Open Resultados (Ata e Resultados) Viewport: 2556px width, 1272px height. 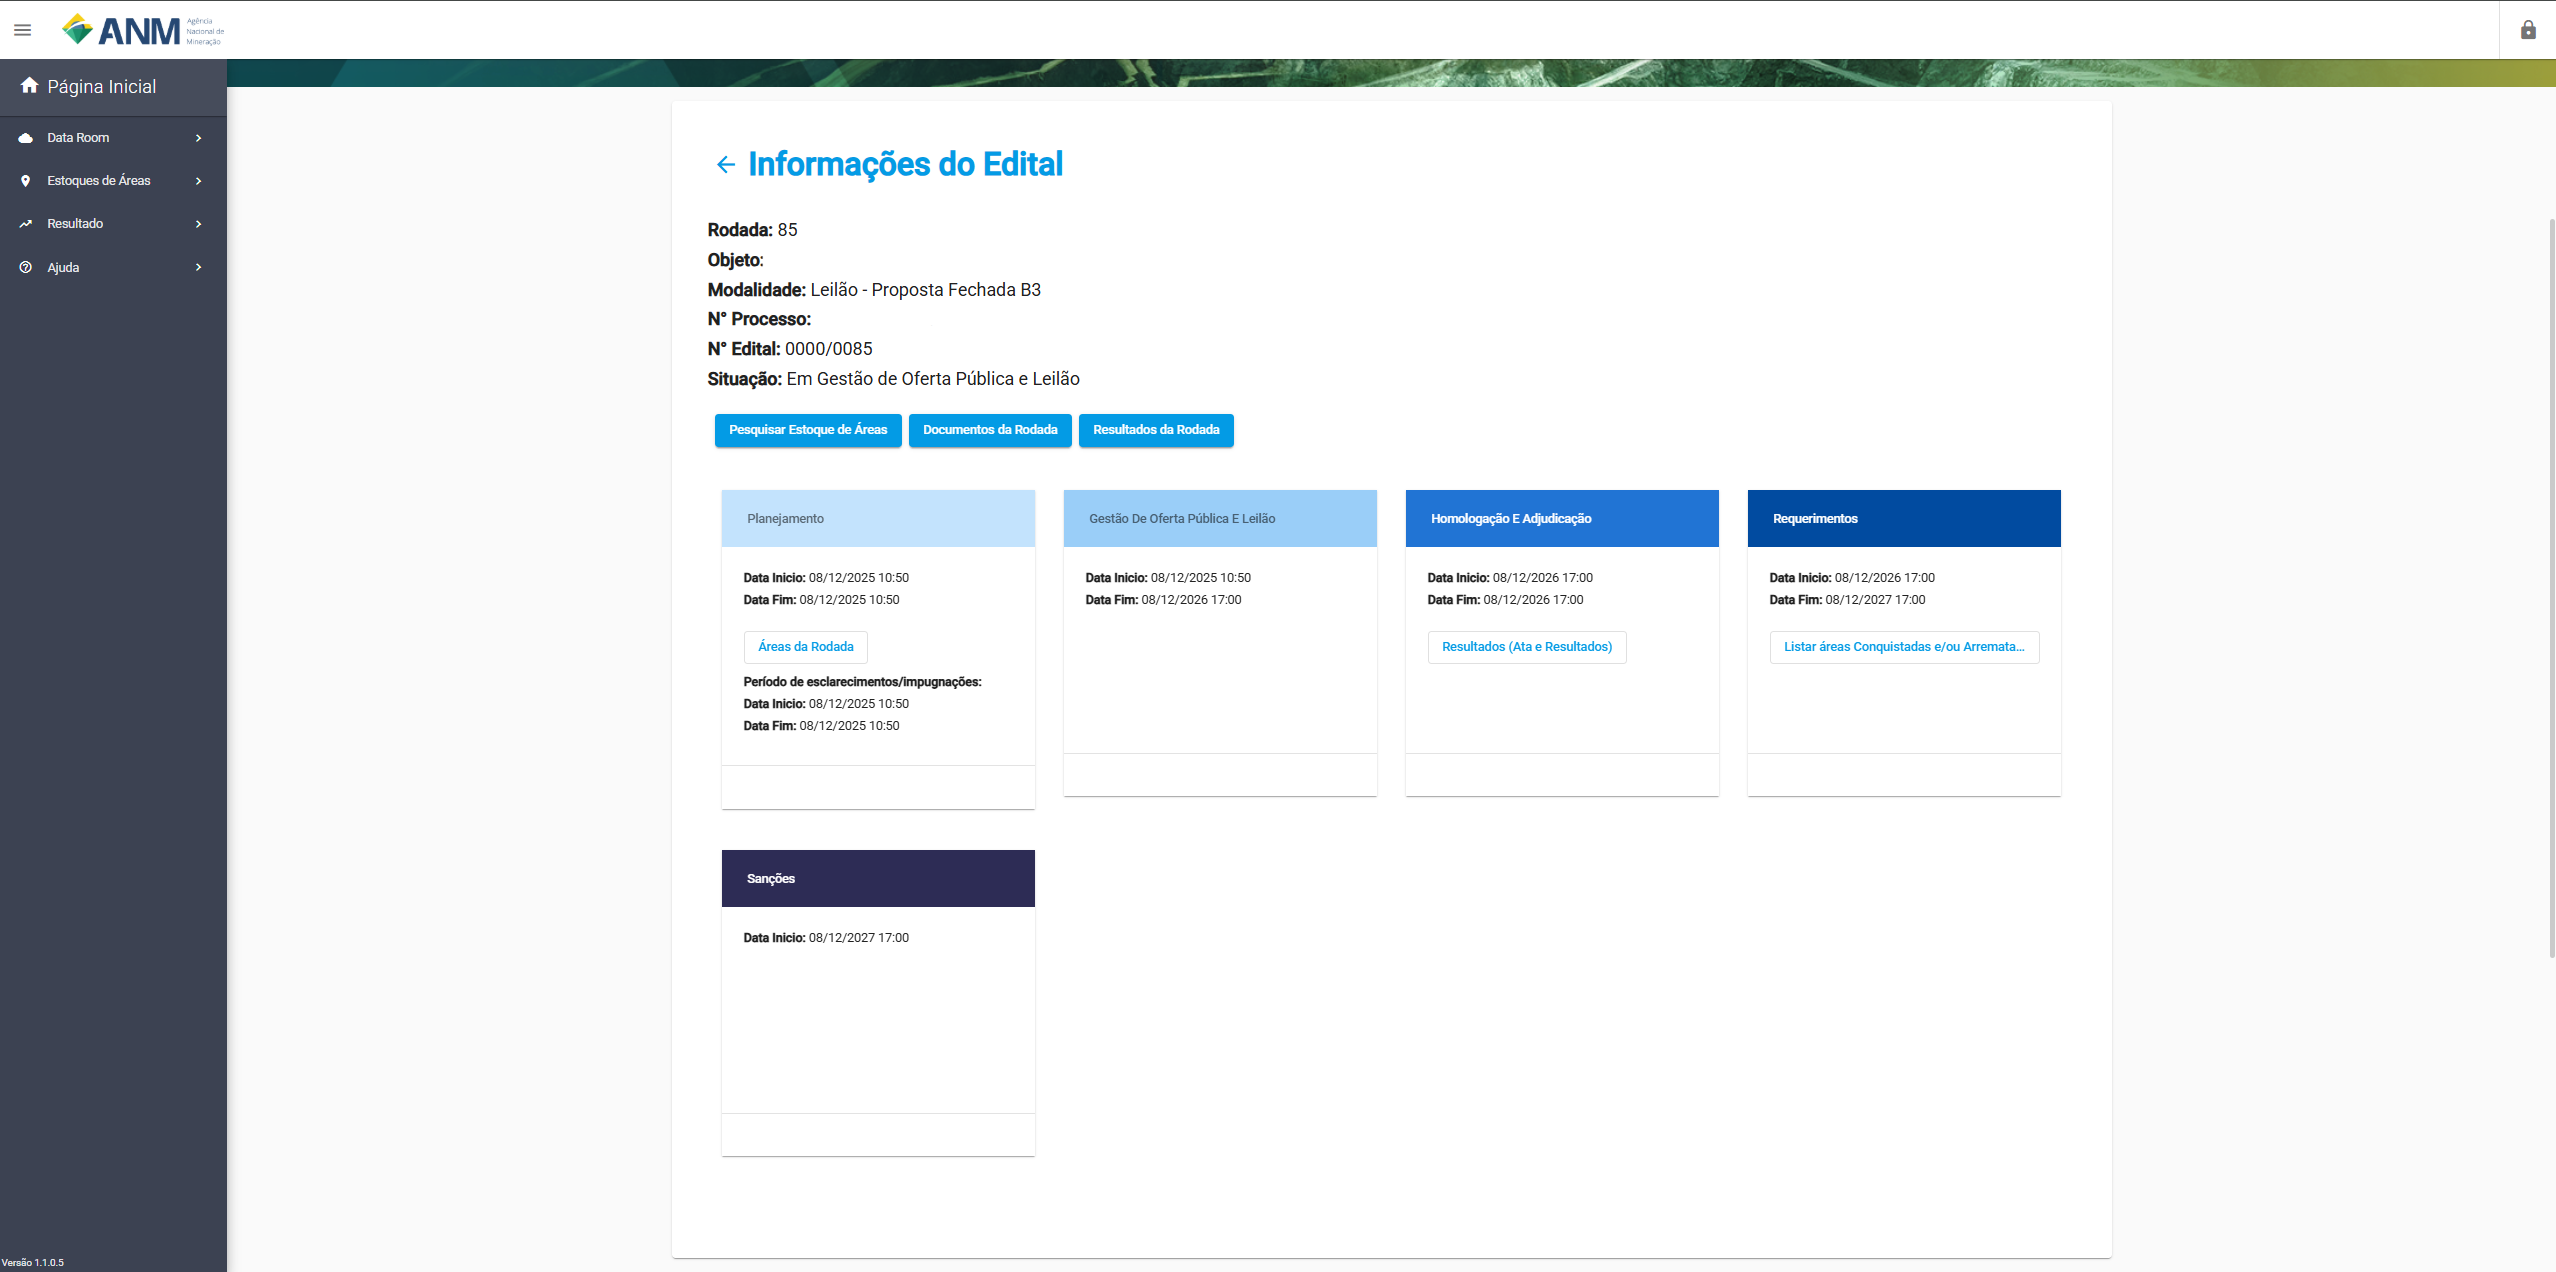1527,647
